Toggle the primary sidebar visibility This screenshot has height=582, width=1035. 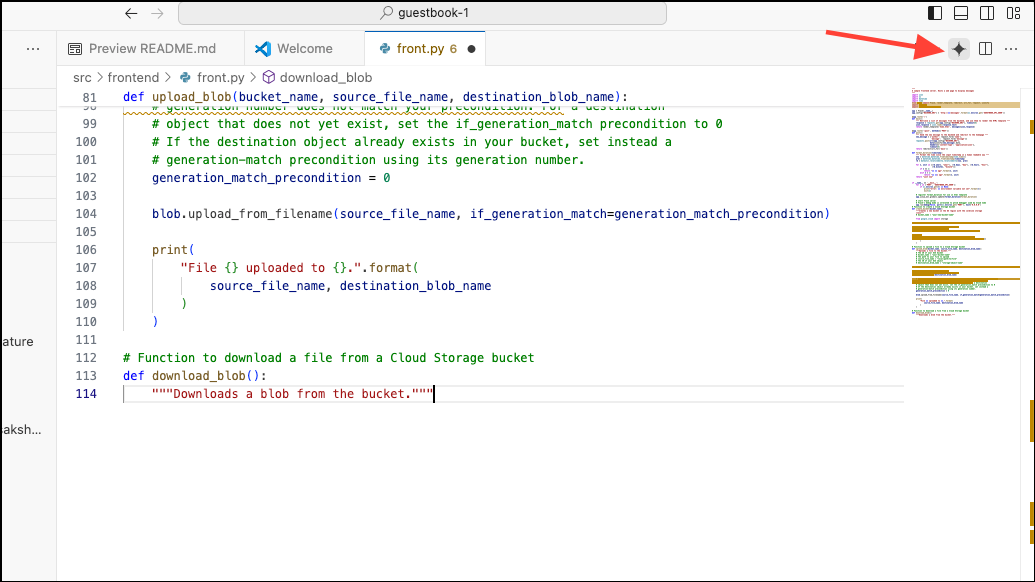tap(933, 11)
